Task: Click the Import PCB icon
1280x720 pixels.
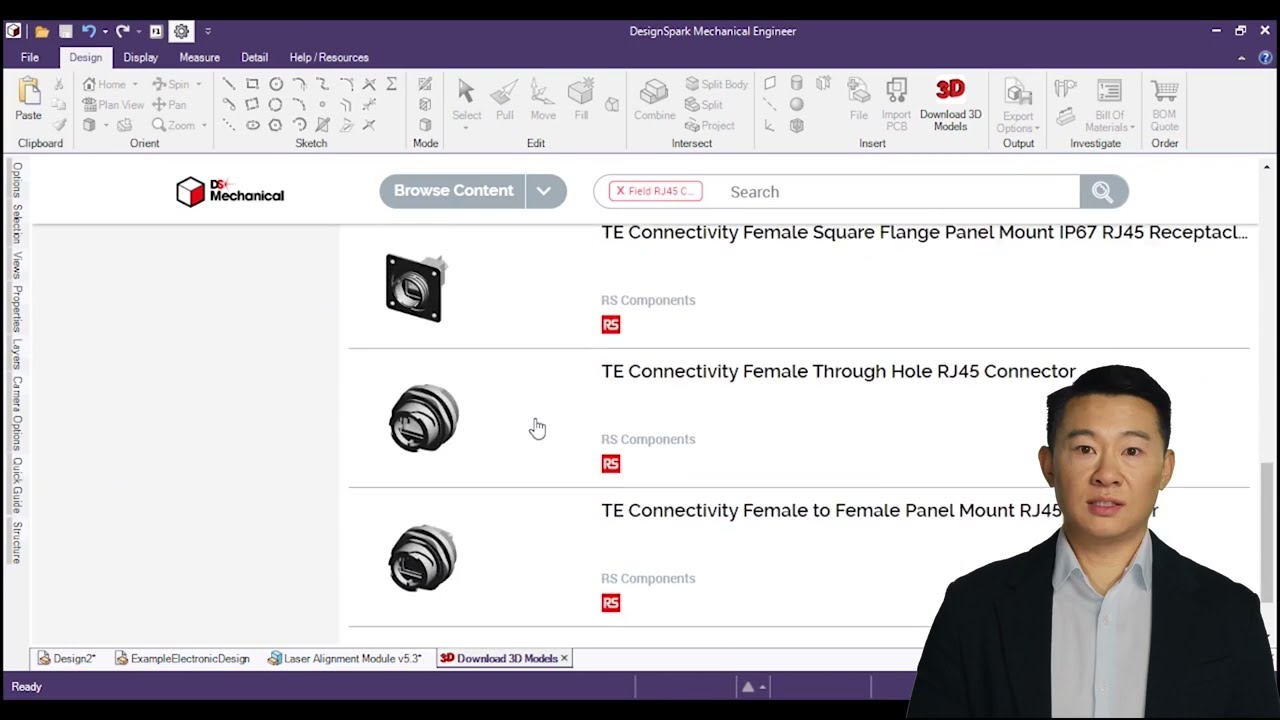Action: pyautogui.click(x=896, y=104)
